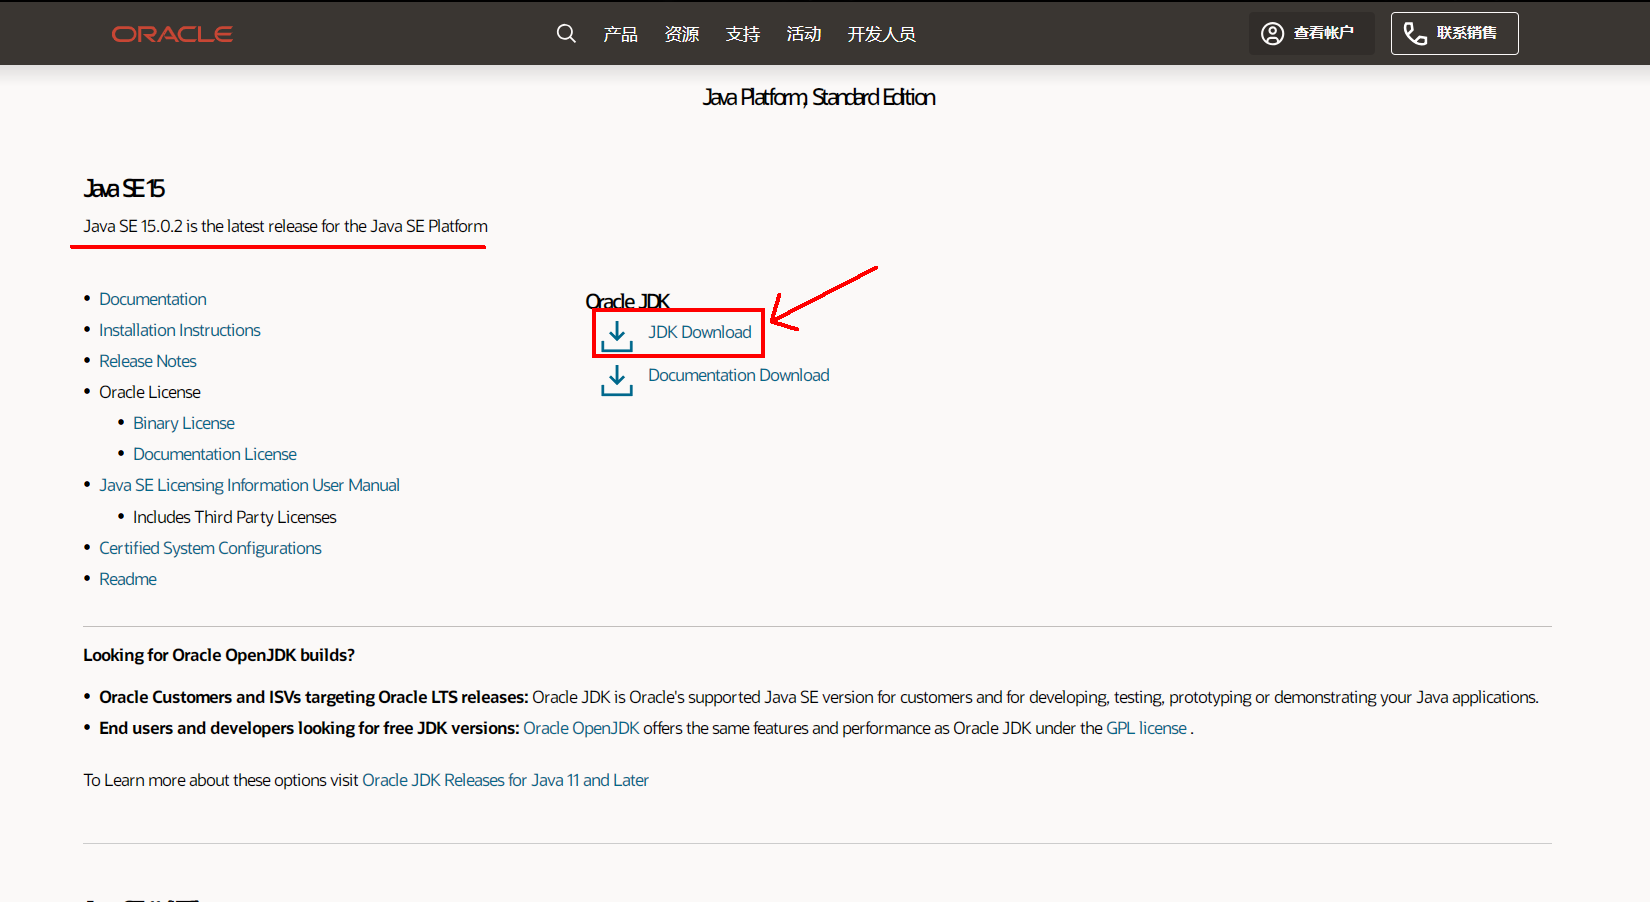1650x902 pixels.
Task: Open the Documentation Download link
Action: pos(739,375)
